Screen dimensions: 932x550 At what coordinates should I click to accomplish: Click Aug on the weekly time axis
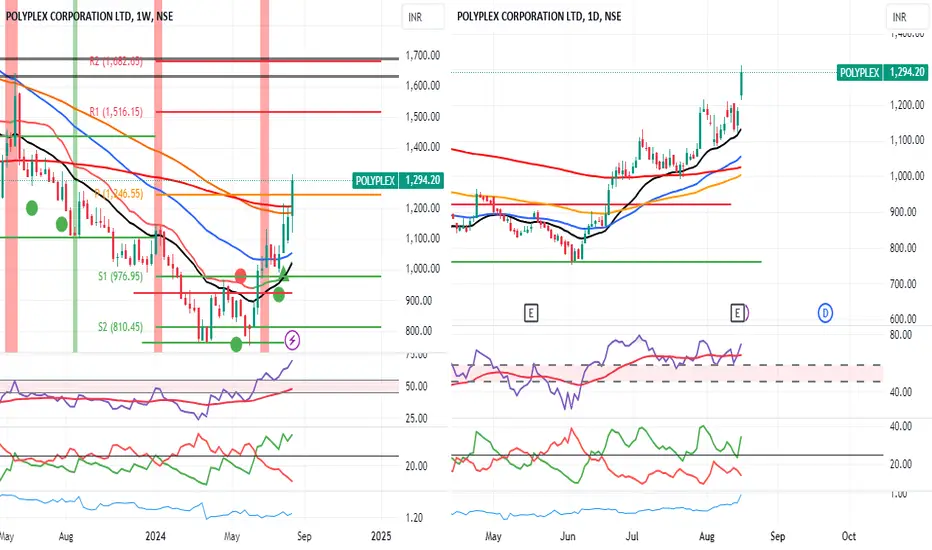pyautogui.click(x=66, y=536)
